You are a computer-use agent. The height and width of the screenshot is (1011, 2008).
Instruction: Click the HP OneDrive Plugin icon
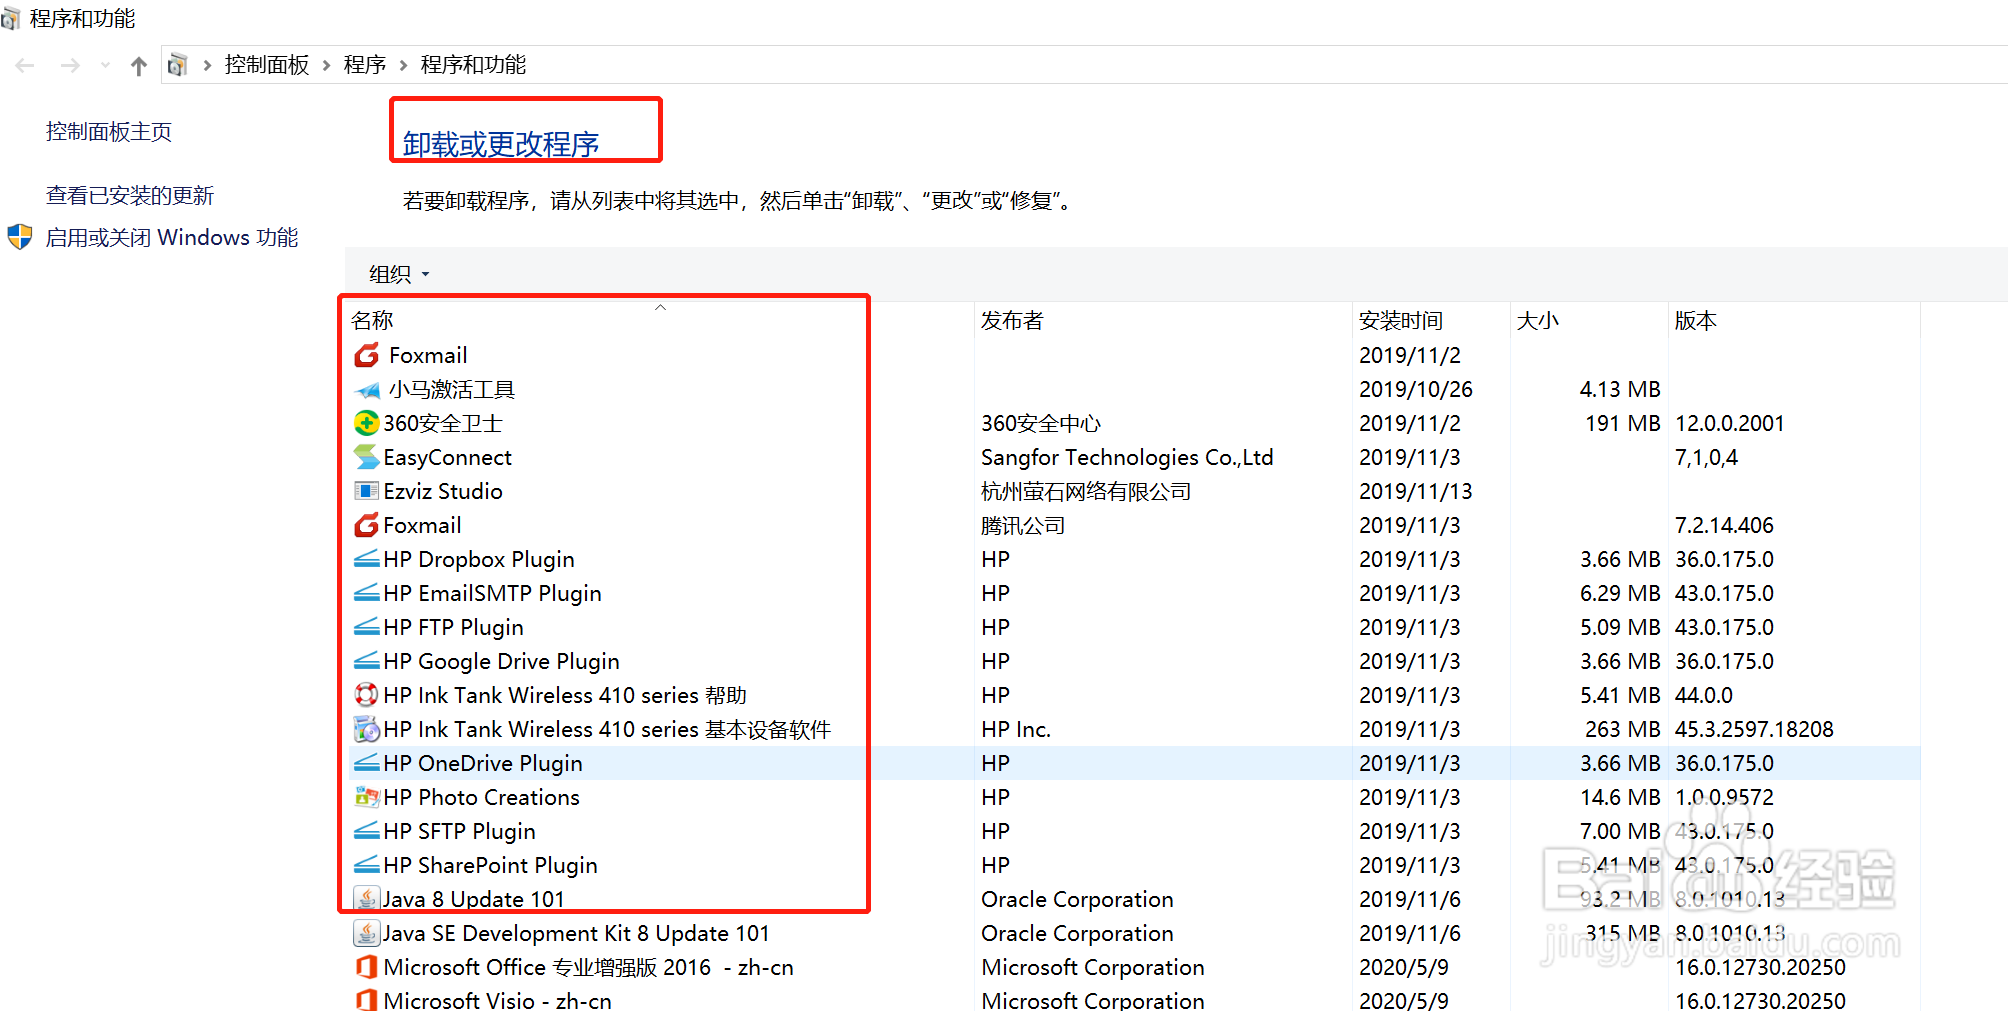(x=366, y=763)
